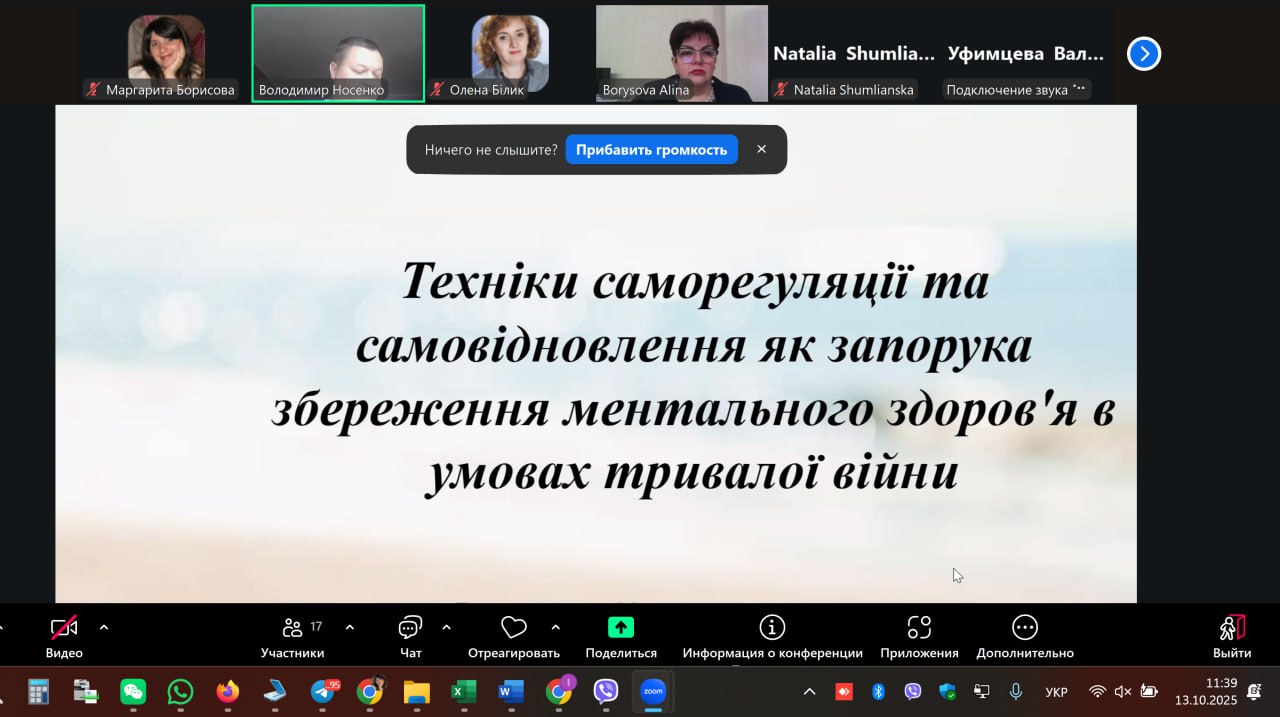1280x717 pixels.
Task: Open the Приложения apps icon
Action: [919, 628]
